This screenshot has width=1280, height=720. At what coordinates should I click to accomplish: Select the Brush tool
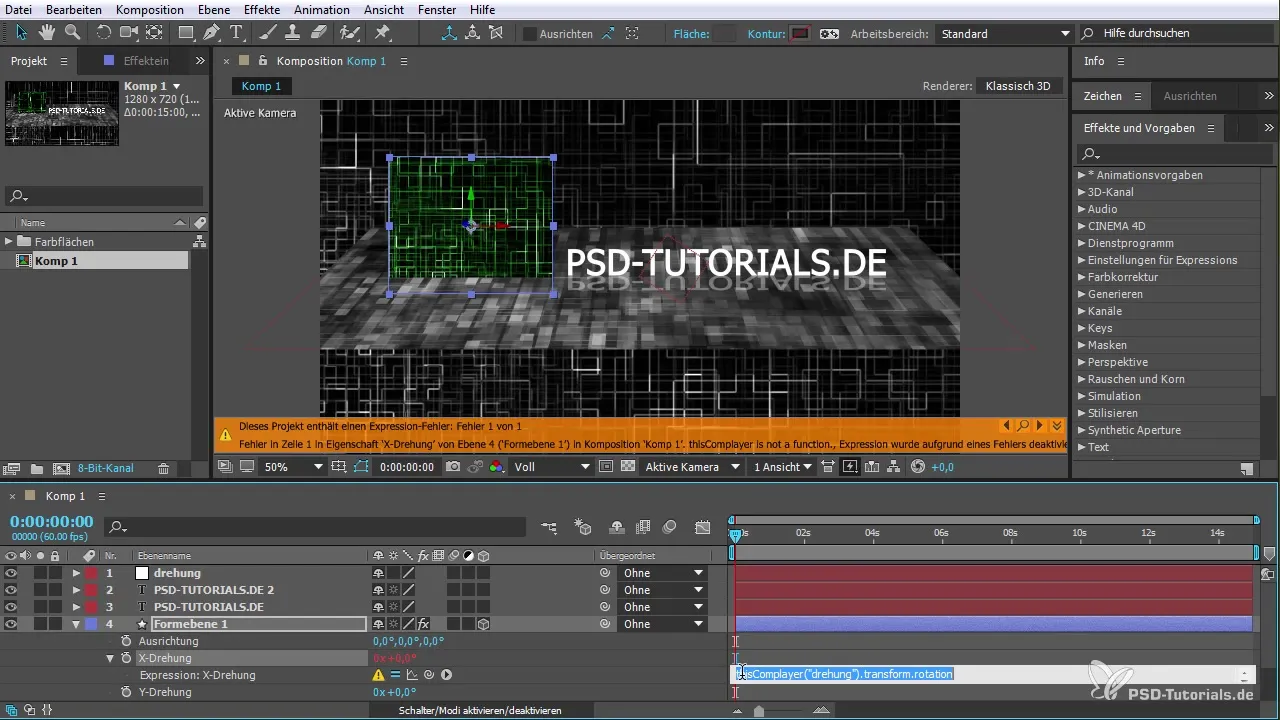point(270,33)
